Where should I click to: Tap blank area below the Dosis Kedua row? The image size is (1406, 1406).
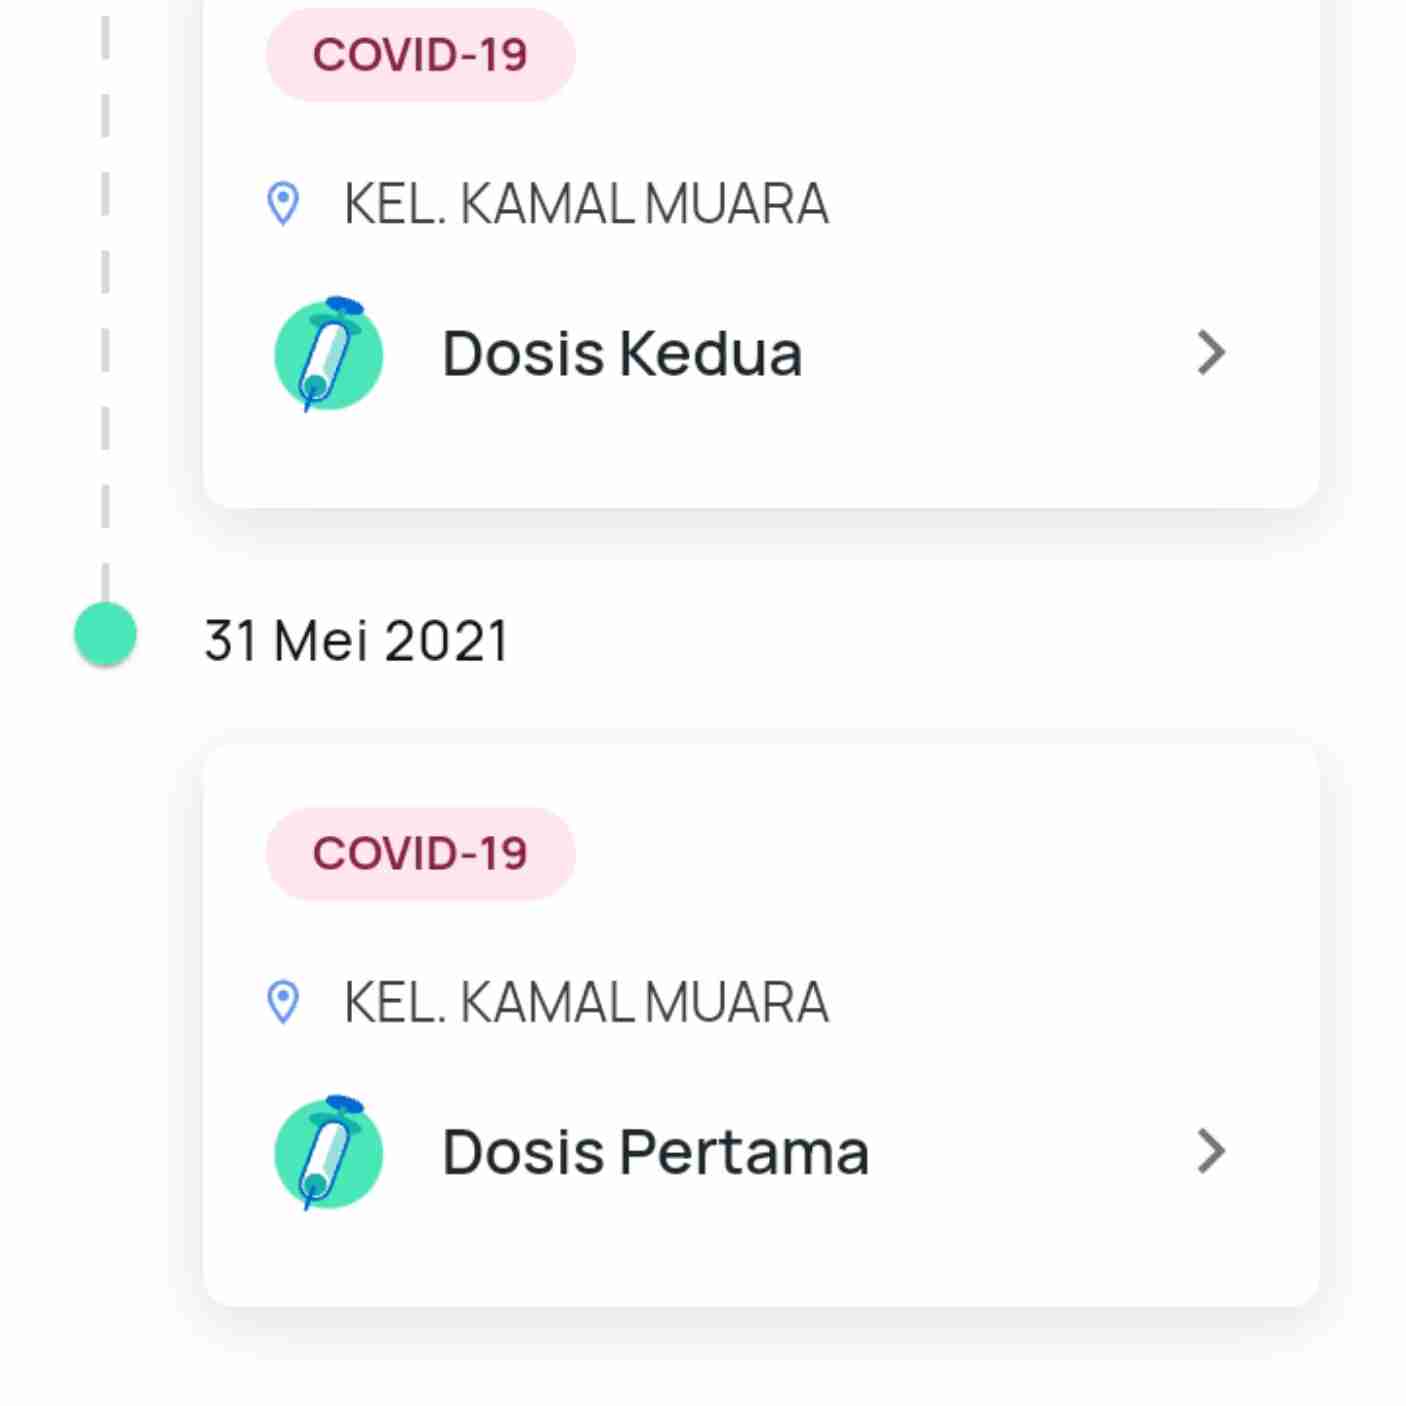760,460
